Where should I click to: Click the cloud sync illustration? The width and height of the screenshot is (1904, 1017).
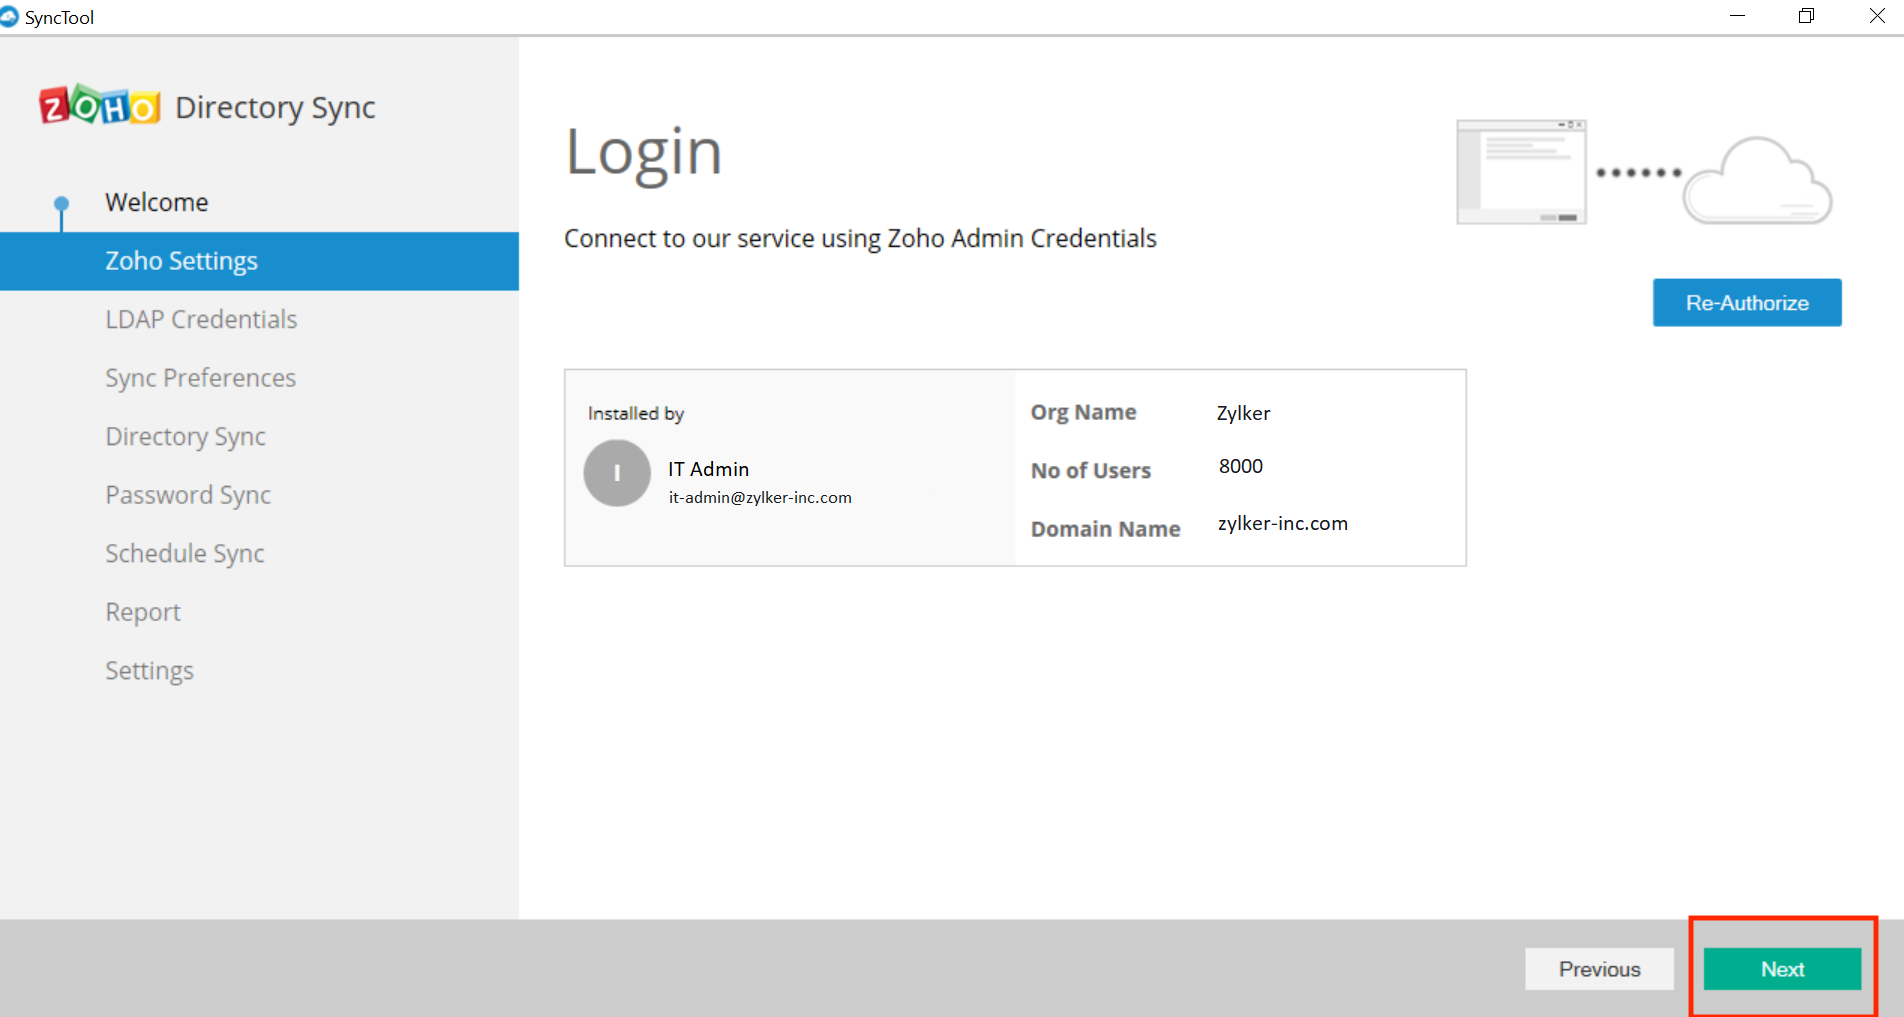(1643, 172)
